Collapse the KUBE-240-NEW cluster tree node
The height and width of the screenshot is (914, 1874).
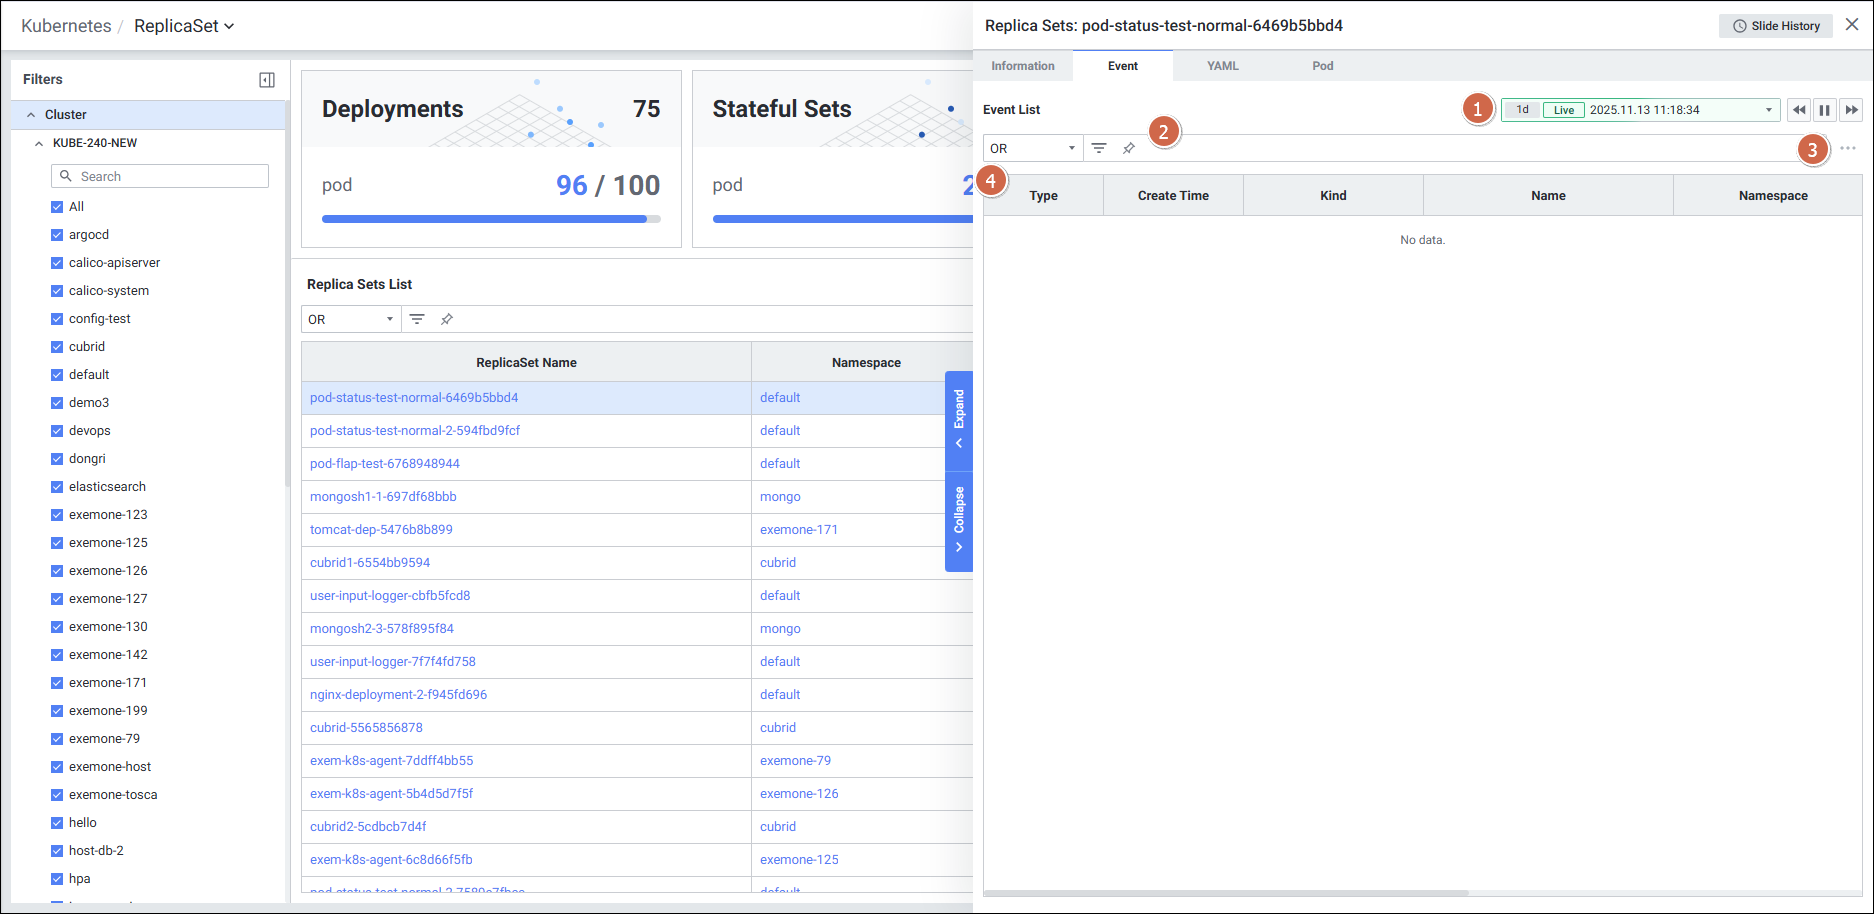39,143
